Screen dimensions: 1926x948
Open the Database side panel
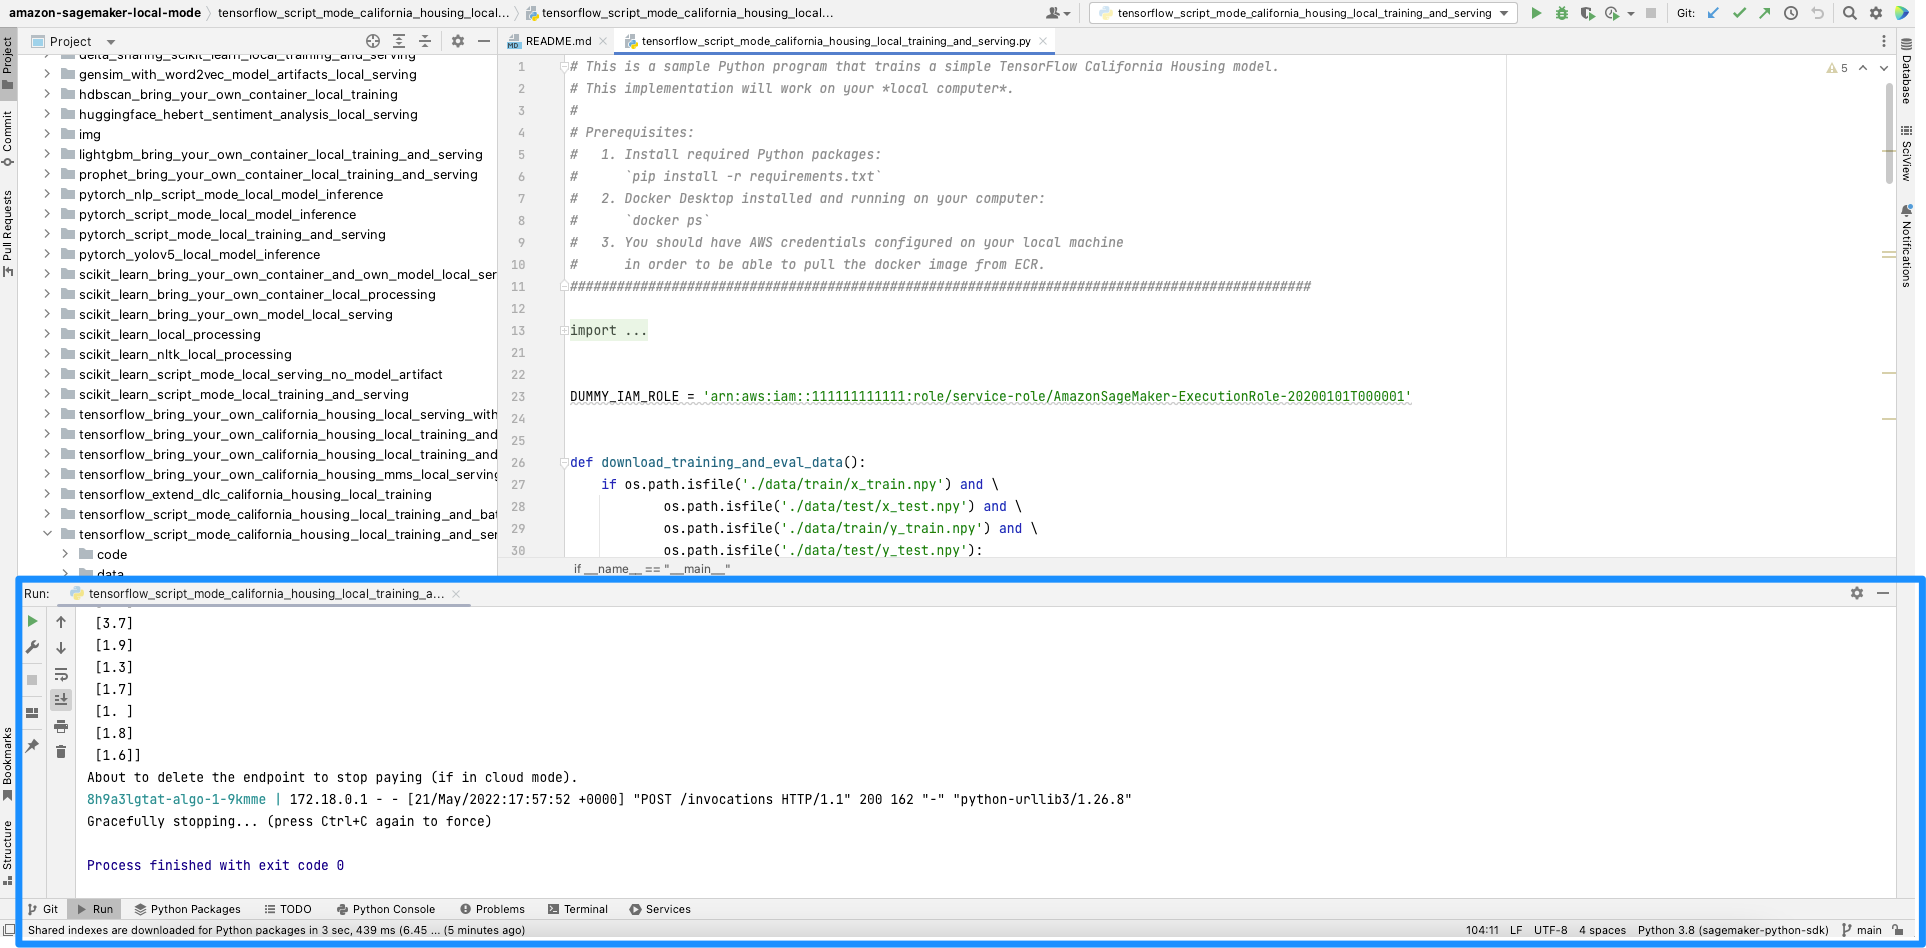1907,72
